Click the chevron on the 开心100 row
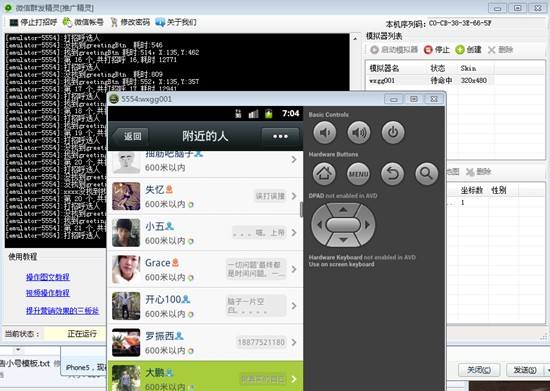550x391 pixels. tap(294, 306)
